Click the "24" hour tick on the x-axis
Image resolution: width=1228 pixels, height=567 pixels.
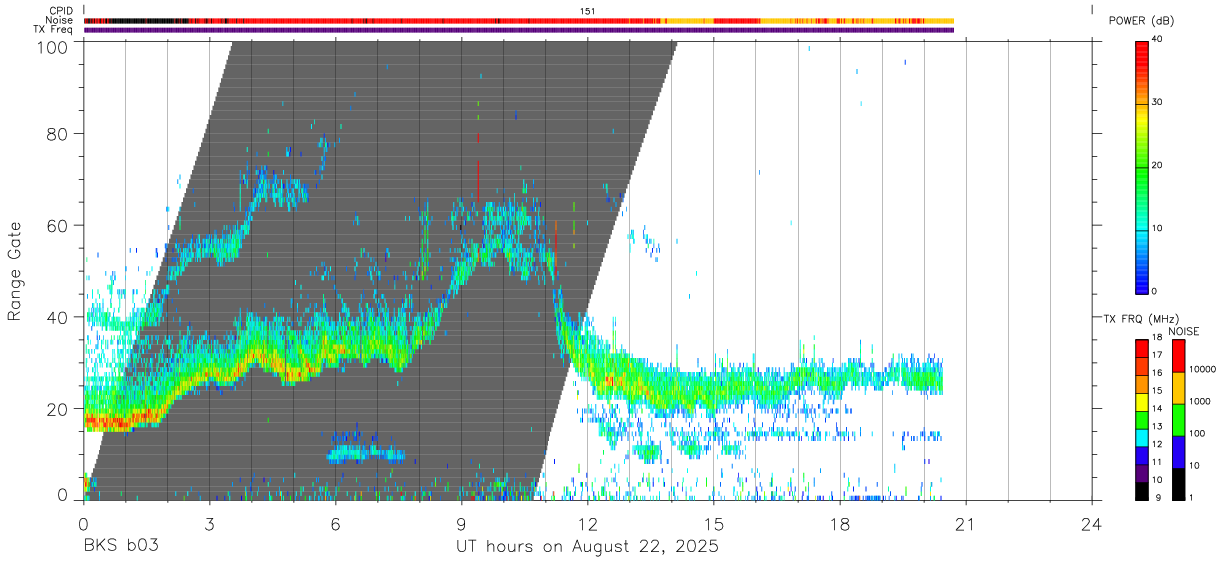point(1092,523)
